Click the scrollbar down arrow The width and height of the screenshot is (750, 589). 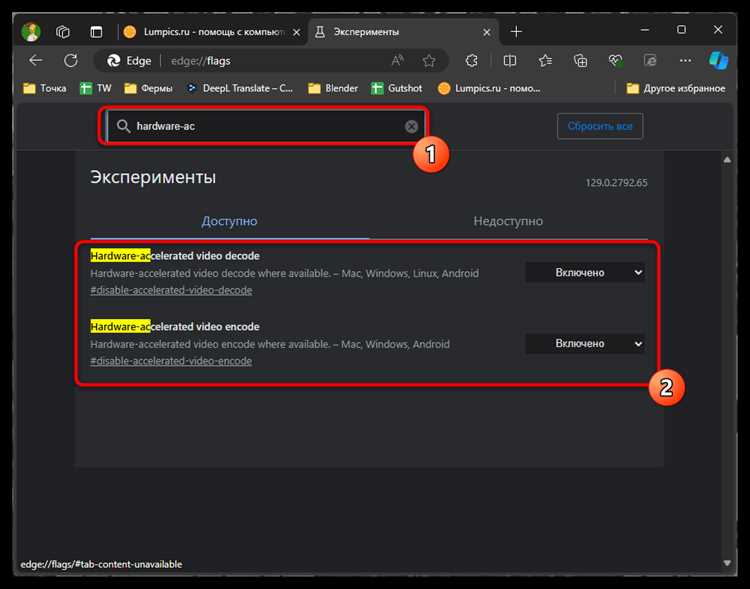(727, 564)
